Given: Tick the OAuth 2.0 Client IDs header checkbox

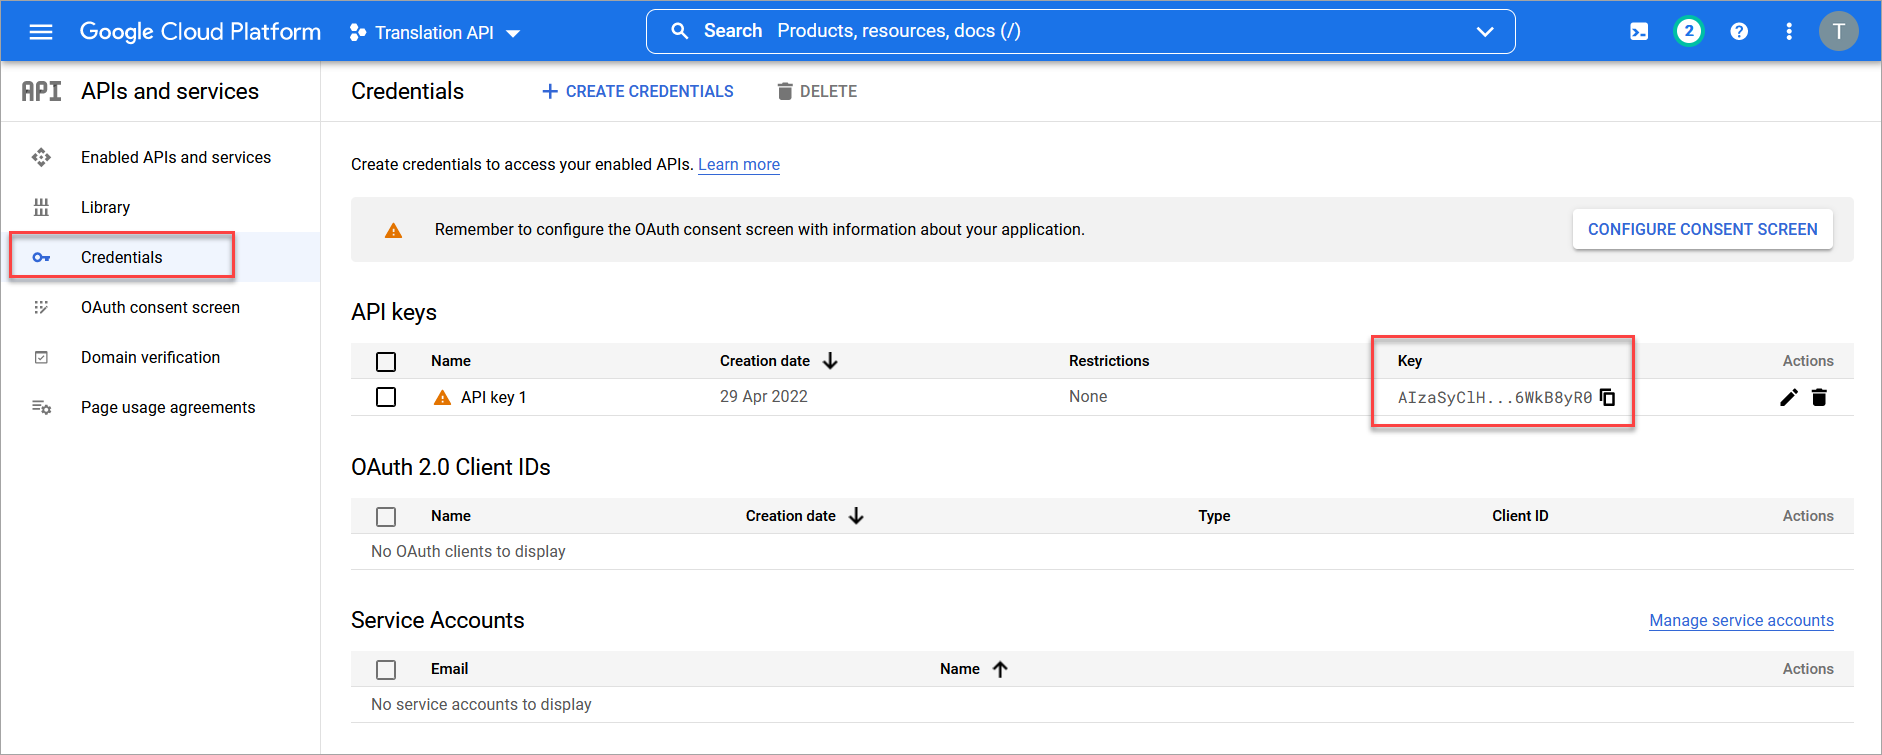Looking at the screenshot, I should [386, 516].
